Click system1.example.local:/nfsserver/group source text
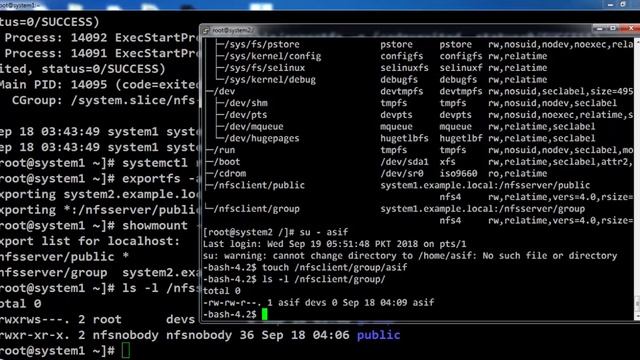The height and width of the screenshot is (360, 640). (x=482, y=209)
